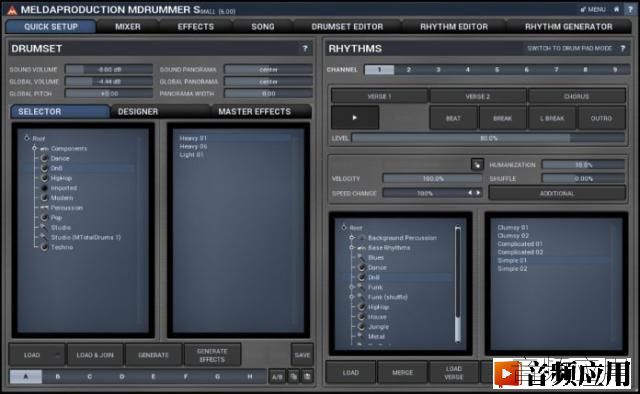This screenshot has width=640, height=394.
Task: Click the play button in Rhythms panel
Action: click(355, 118)
